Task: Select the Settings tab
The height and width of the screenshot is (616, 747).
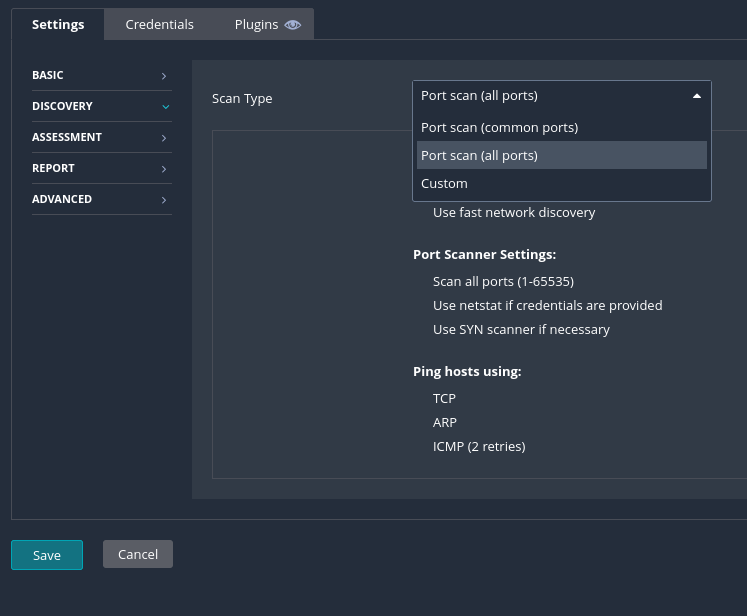Action: pos(58,24)
